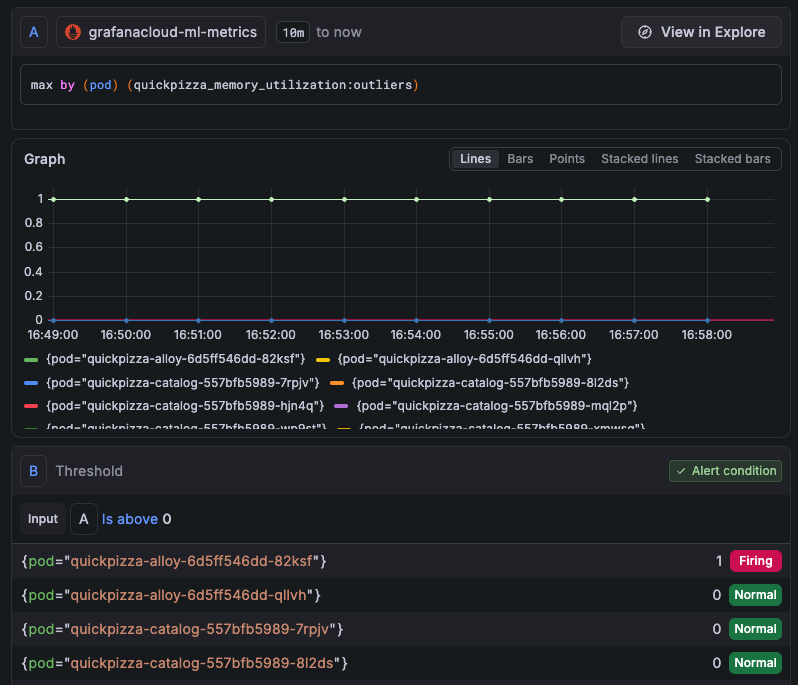
Task: Click Normal badge for catalog-8l2ds row
Action: pos(755,663)
